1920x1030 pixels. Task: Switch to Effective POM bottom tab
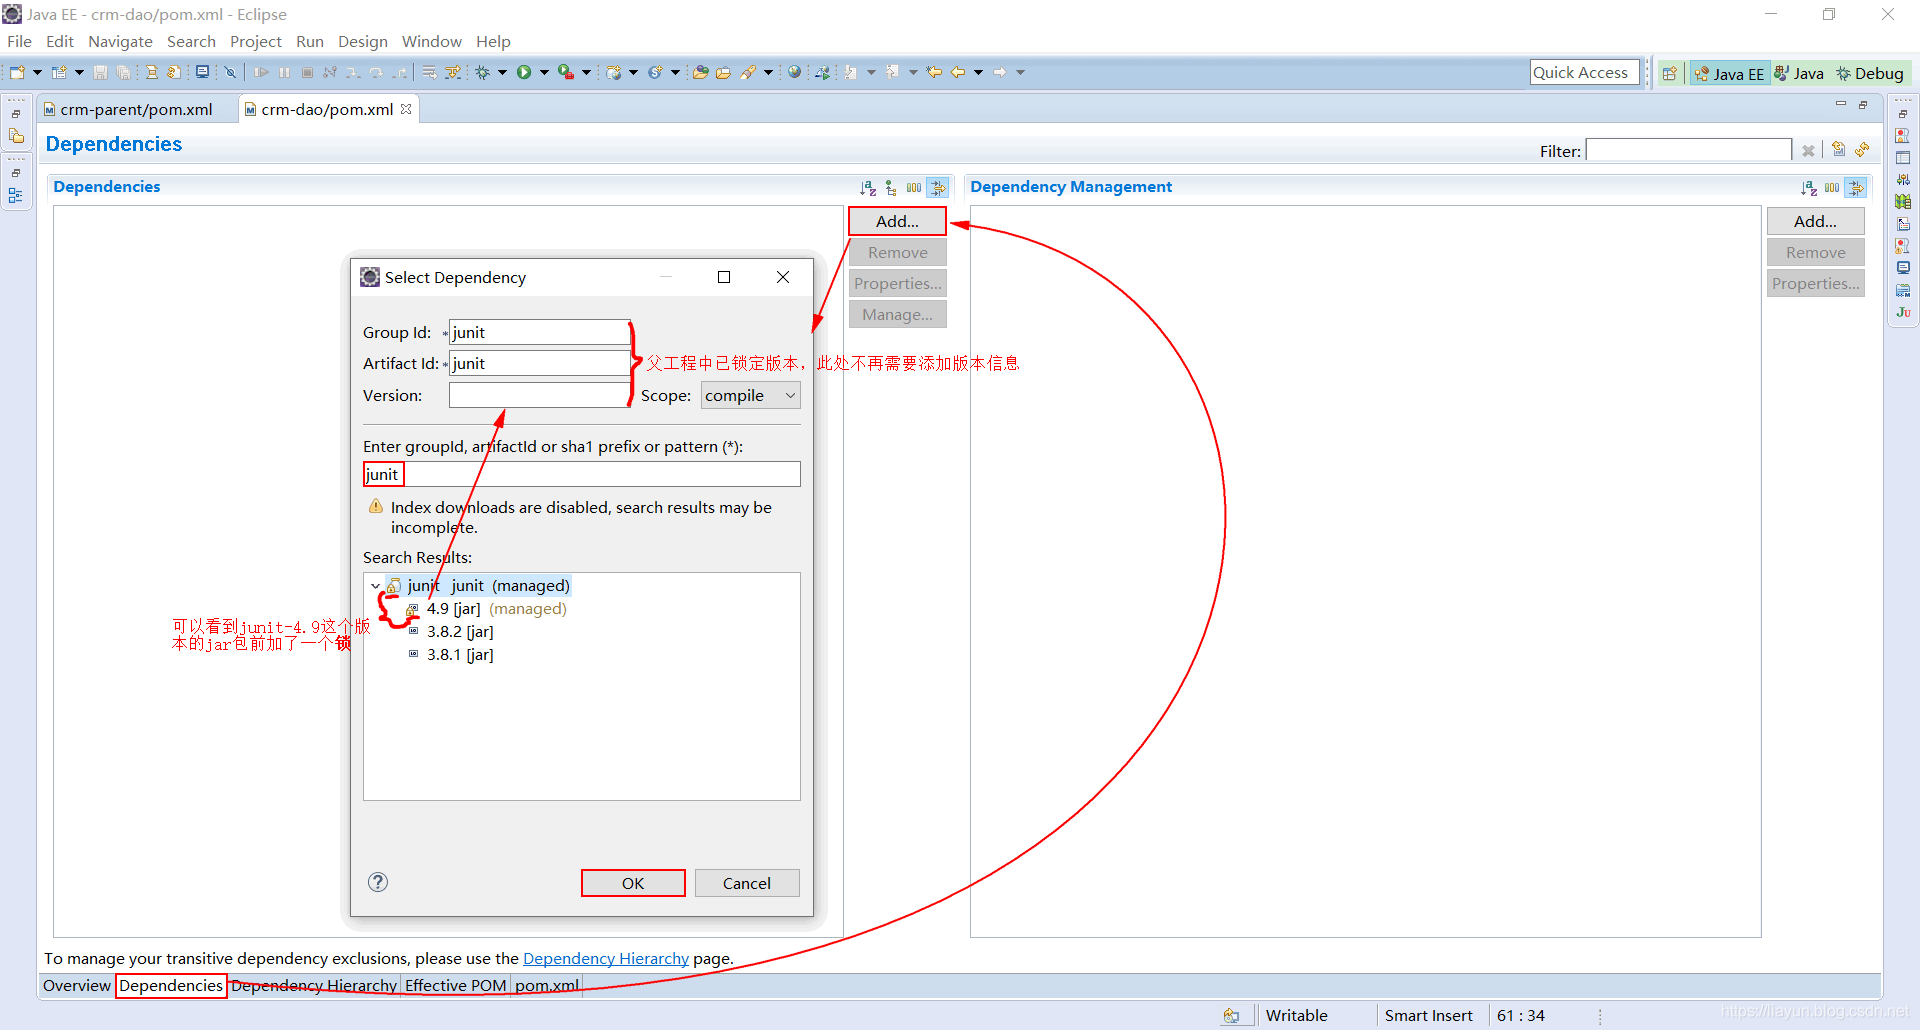pyautogui.click(x=455, y=985)
